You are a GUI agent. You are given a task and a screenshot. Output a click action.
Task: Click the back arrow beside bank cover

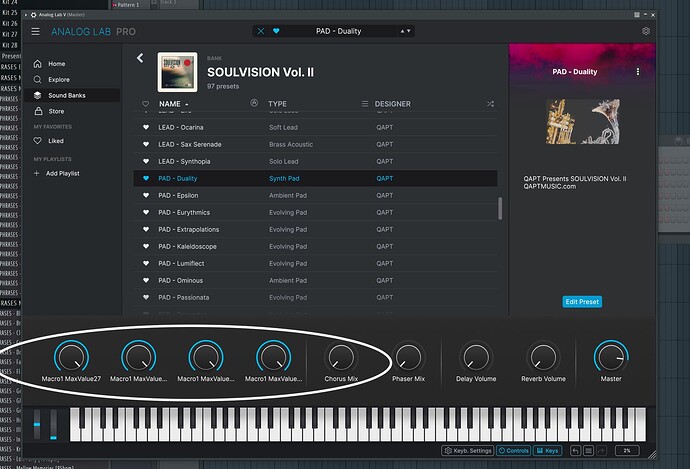(140, 58)
